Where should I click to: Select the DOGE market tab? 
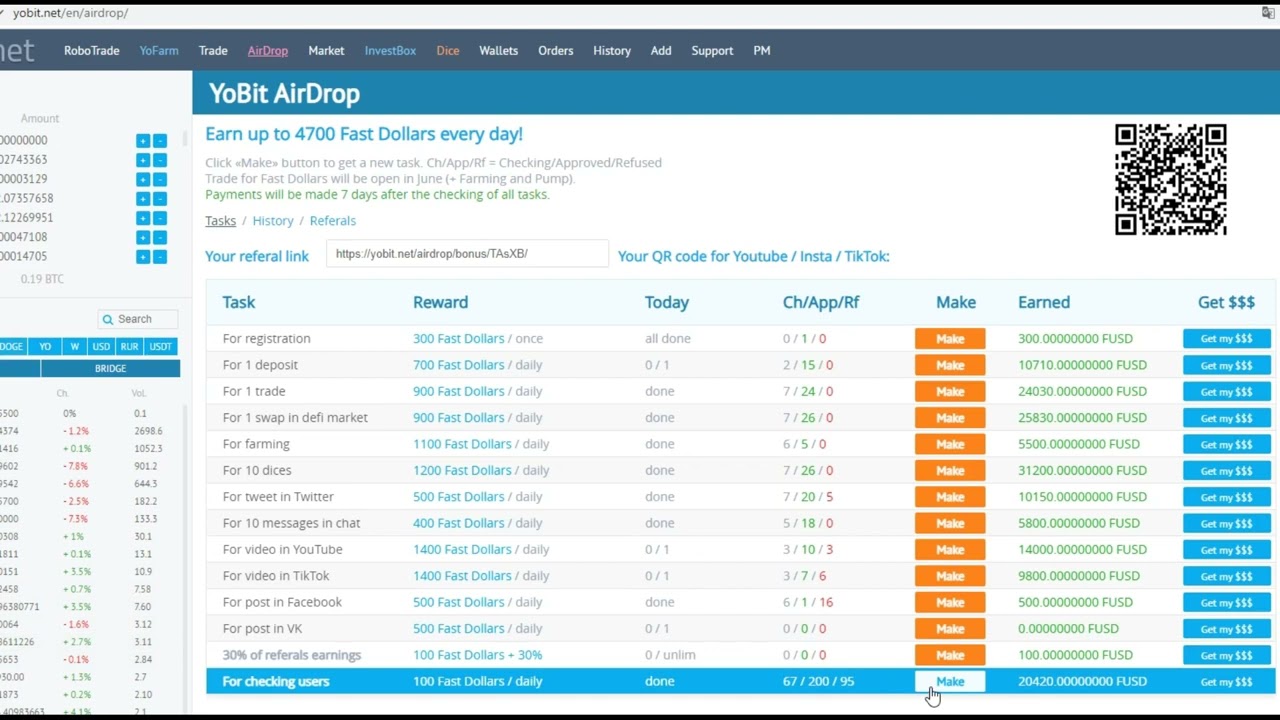[11, 346]
